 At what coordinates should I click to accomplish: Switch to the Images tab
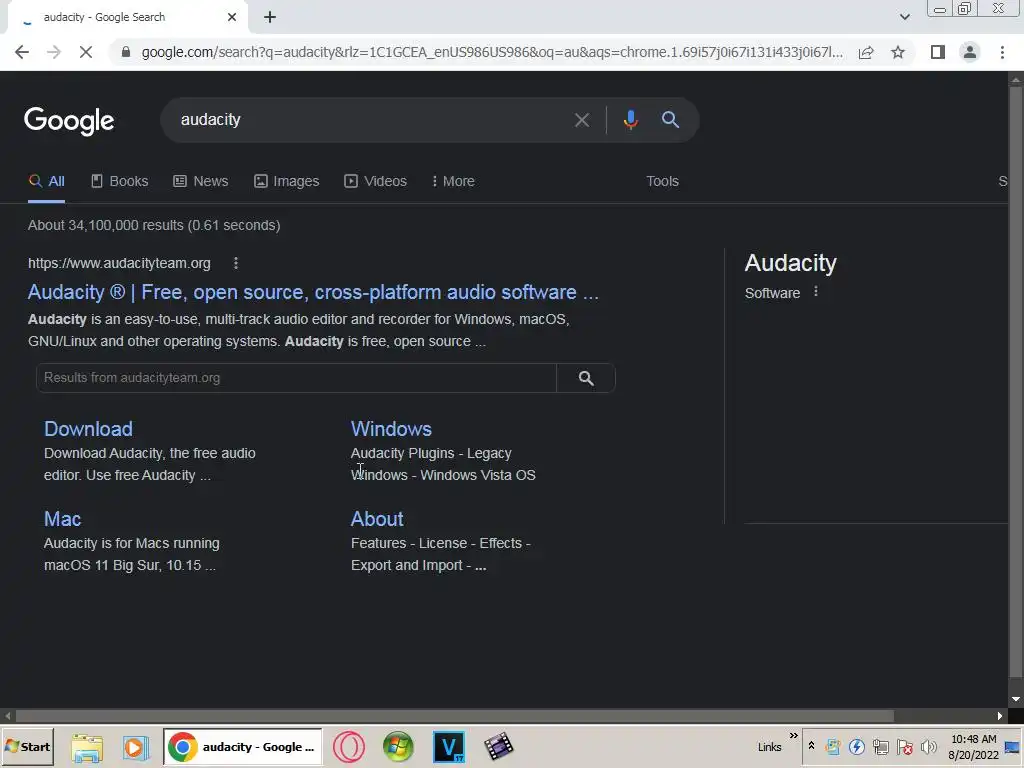pyautogui.click(x=287, y=182)
